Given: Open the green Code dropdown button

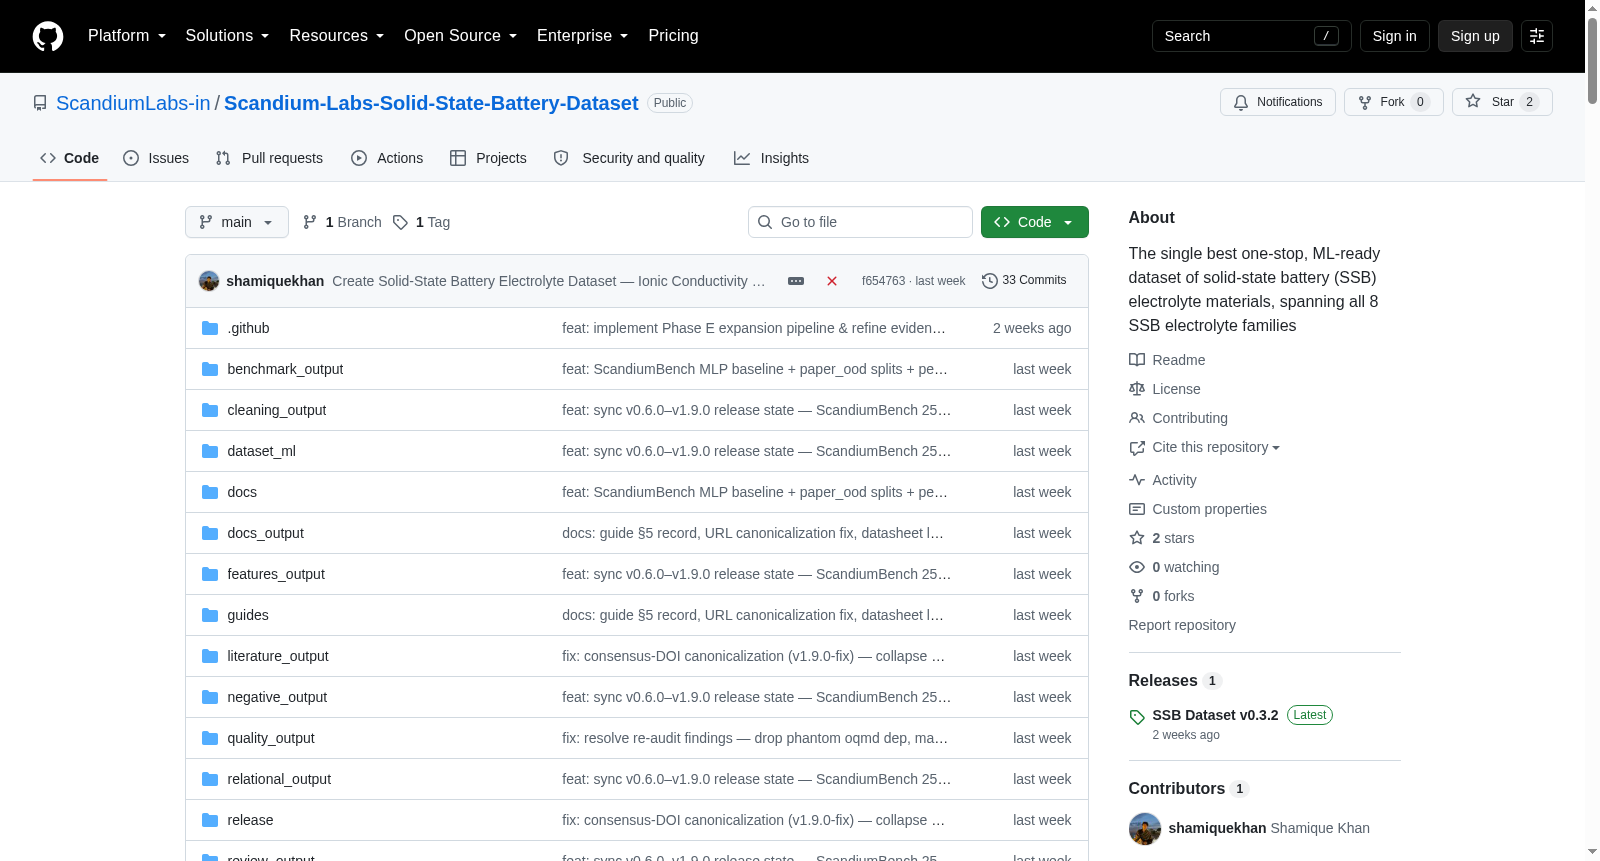Looking at the screenshot, I should (1035, 222).
